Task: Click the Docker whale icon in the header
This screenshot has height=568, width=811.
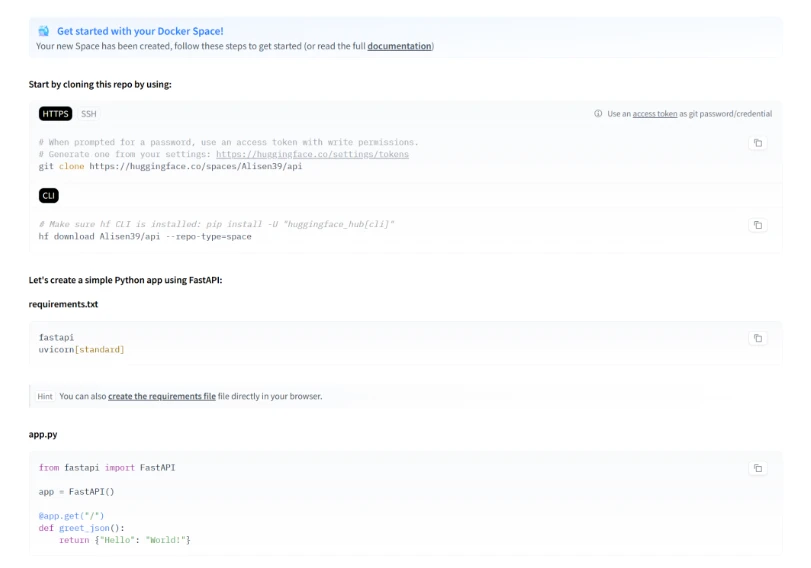Action: [x=43, y=31]
